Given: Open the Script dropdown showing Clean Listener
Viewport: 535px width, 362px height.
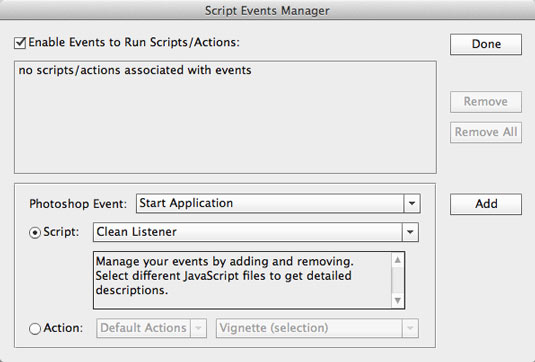Looking at the screenshot, I should [x=256, y=232].
